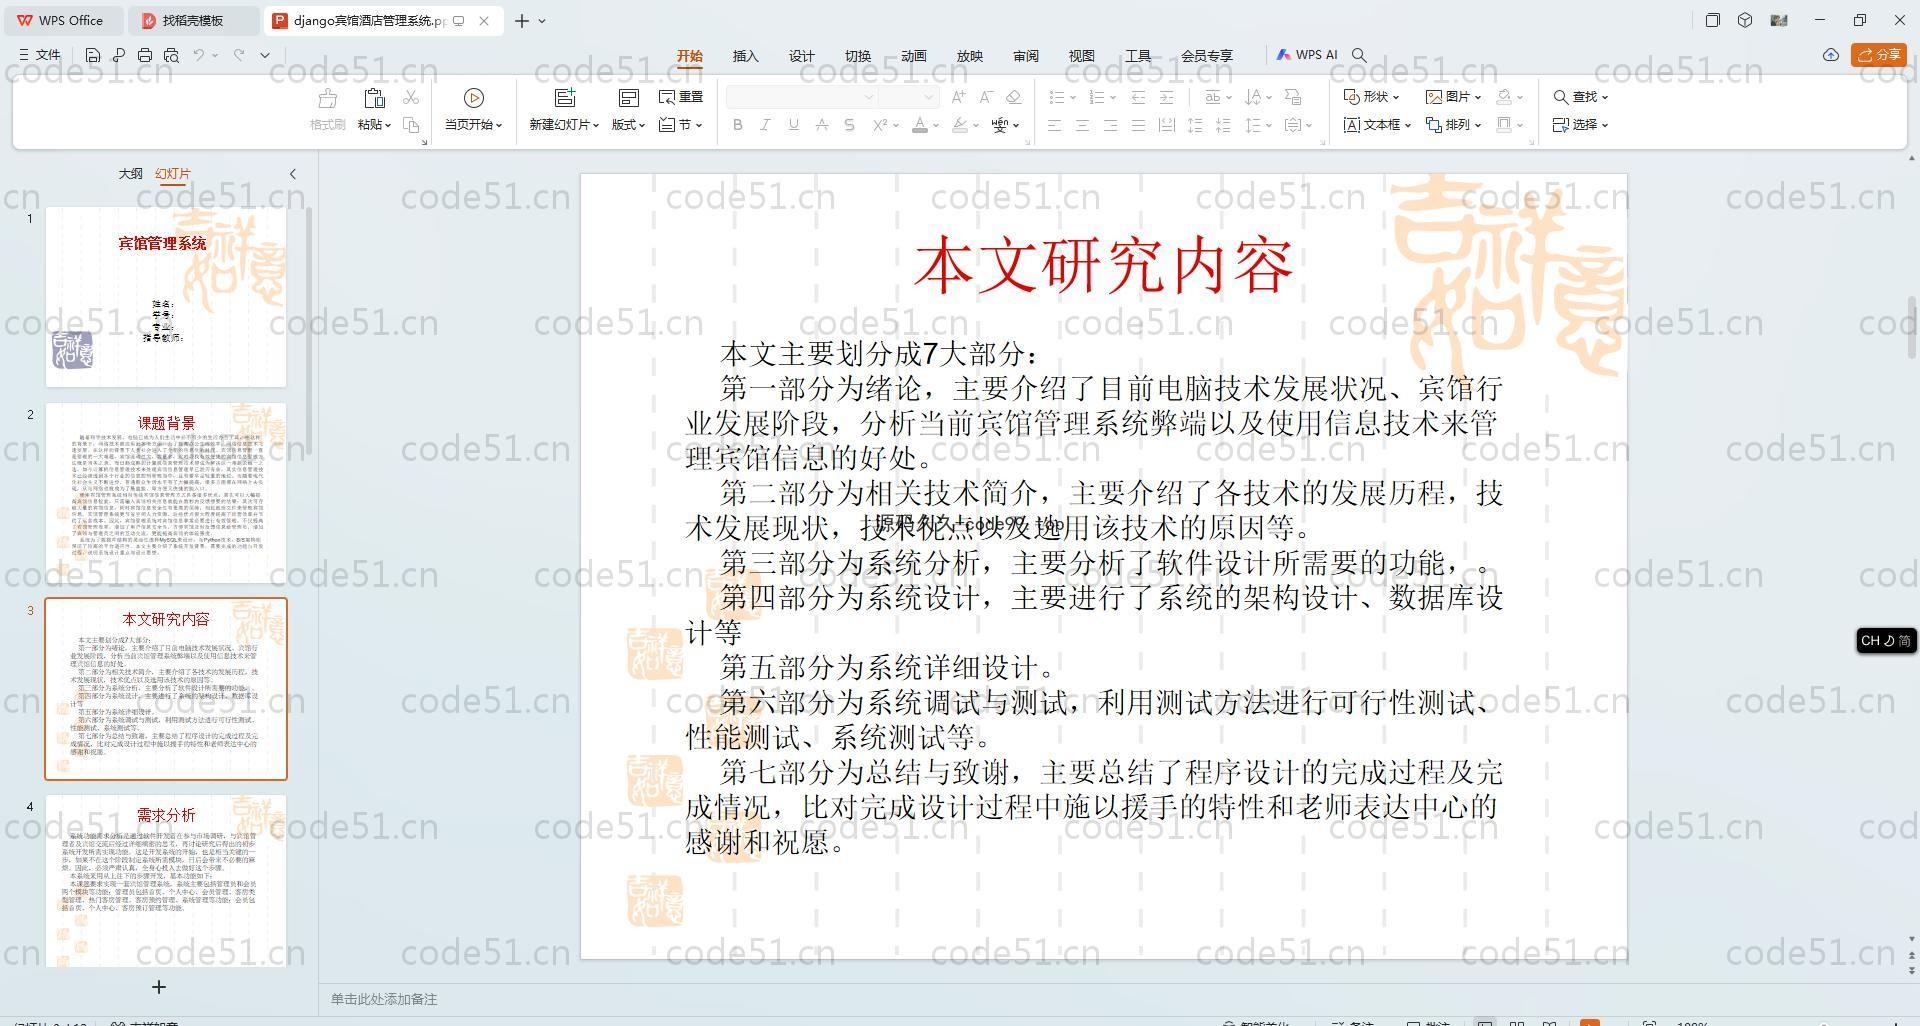Open the font name combo box
The width and height of the screenshot is (1920, 1026).
coord(802,97)
